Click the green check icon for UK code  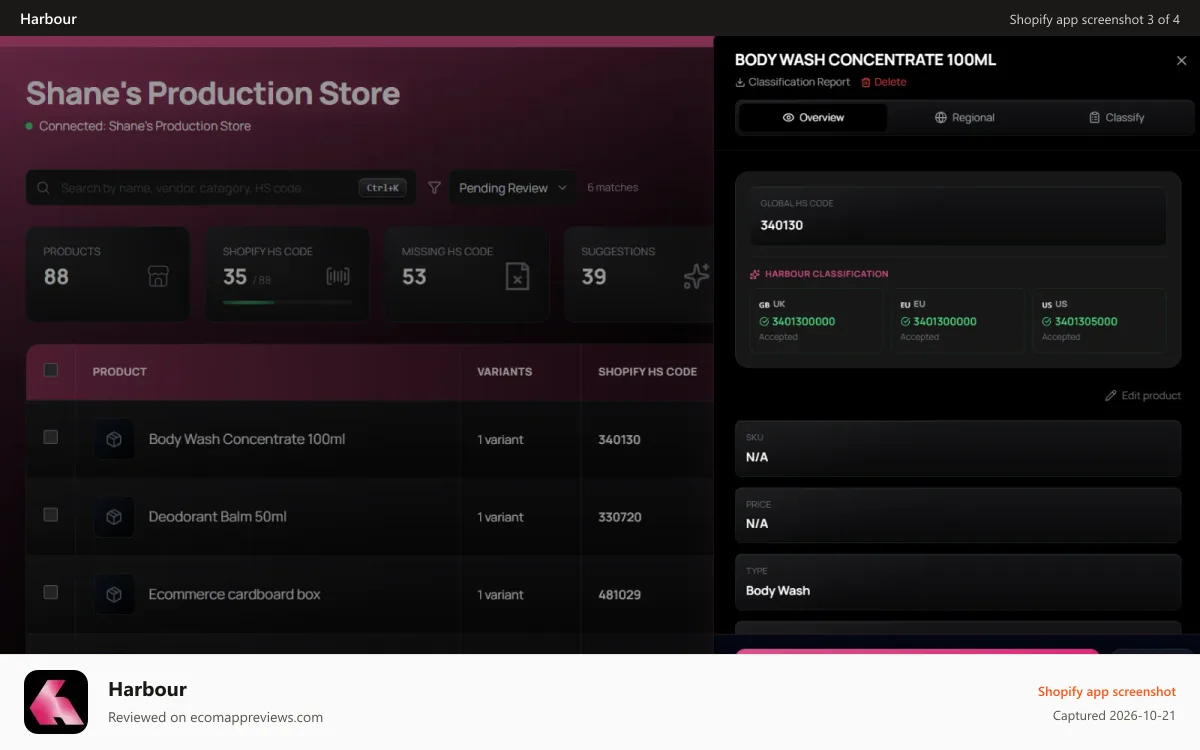coord(764,322)
